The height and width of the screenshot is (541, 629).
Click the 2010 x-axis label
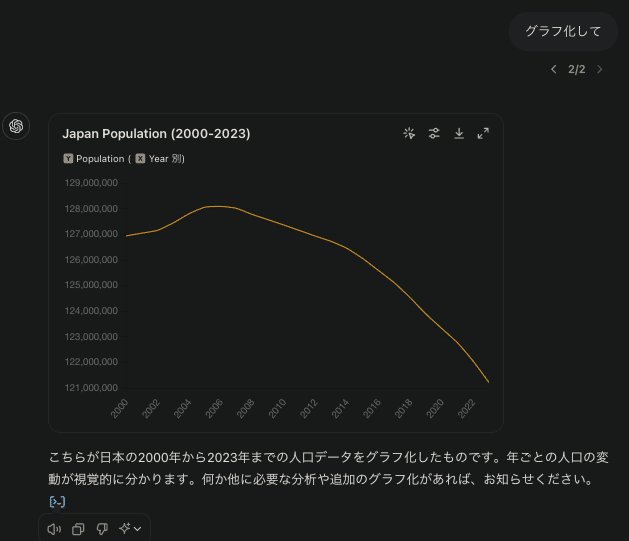coord(277,408)
